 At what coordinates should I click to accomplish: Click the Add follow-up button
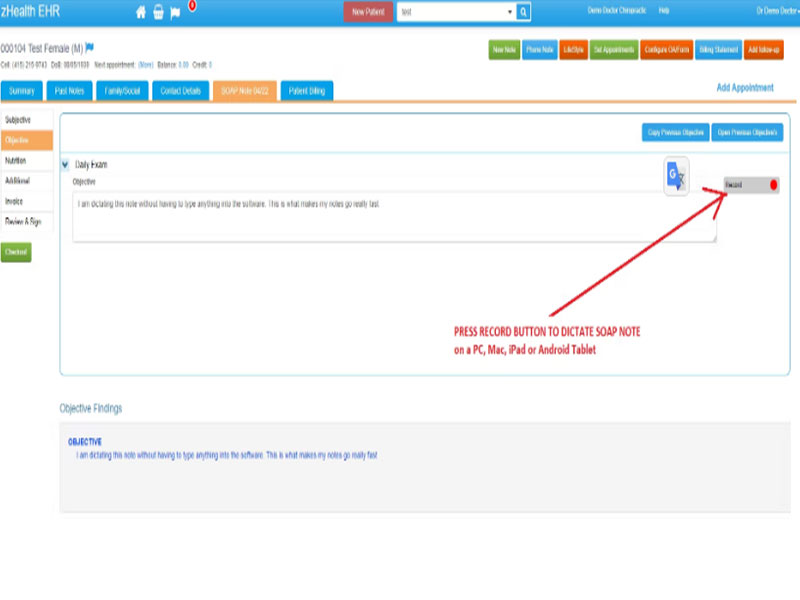click(x=763, y=49)
